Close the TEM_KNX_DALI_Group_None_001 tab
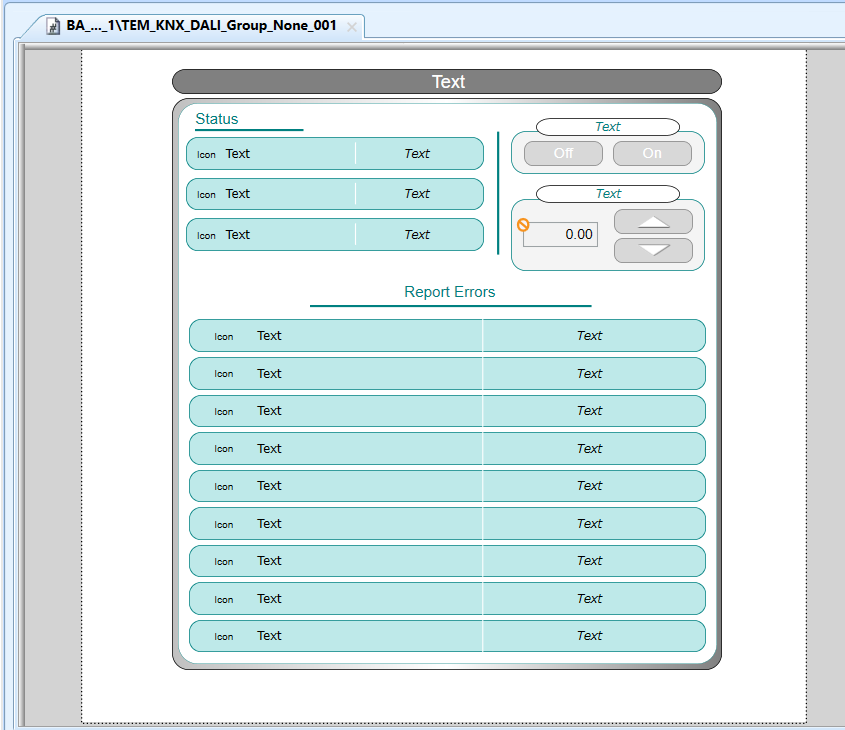This screenshot has width=845, height=730. 351,27
